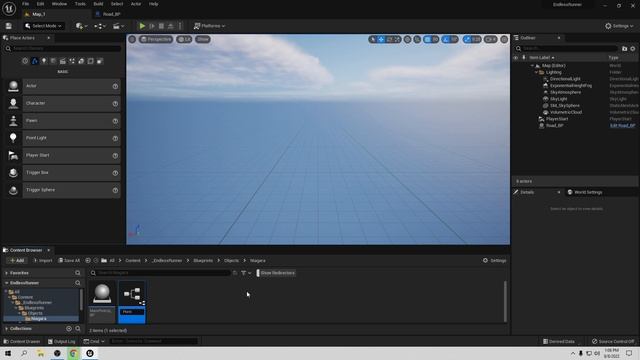Open the Window menu

(59, 4)
